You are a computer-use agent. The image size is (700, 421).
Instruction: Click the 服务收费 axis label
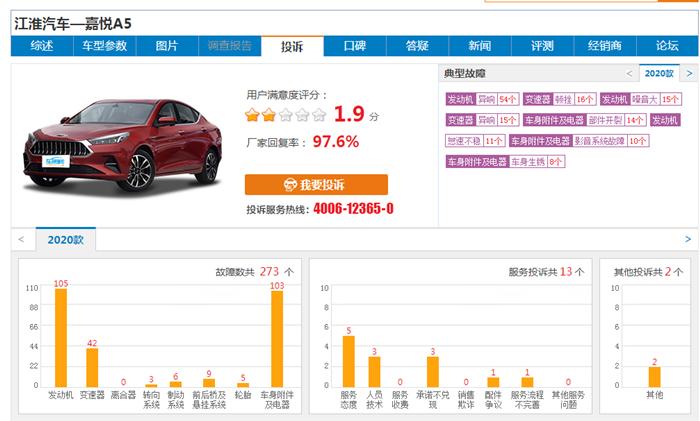(x=400, y=400)
